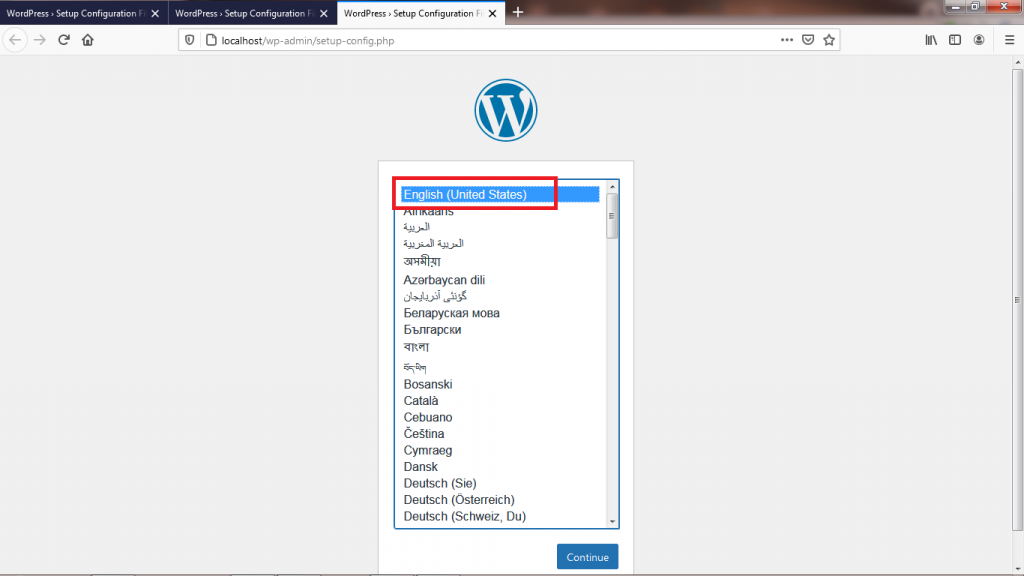Open the page actions three-dot menu
The height and width of the screenshot is (576, 1024).
pyautogui.click(x=787, y=40)
